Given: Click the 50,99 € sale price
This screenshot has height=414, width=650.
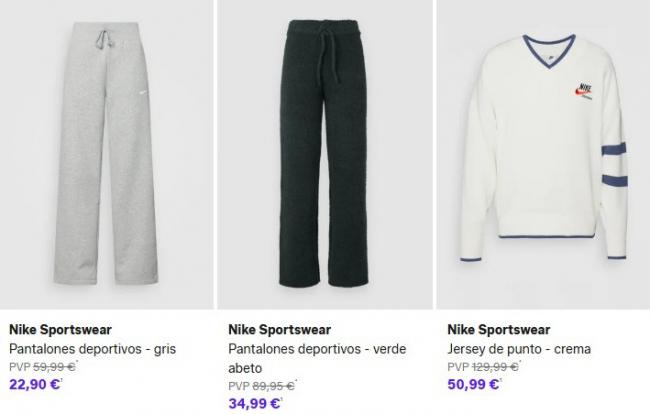Looking at the screenshot, I should (x=473, y=384).
